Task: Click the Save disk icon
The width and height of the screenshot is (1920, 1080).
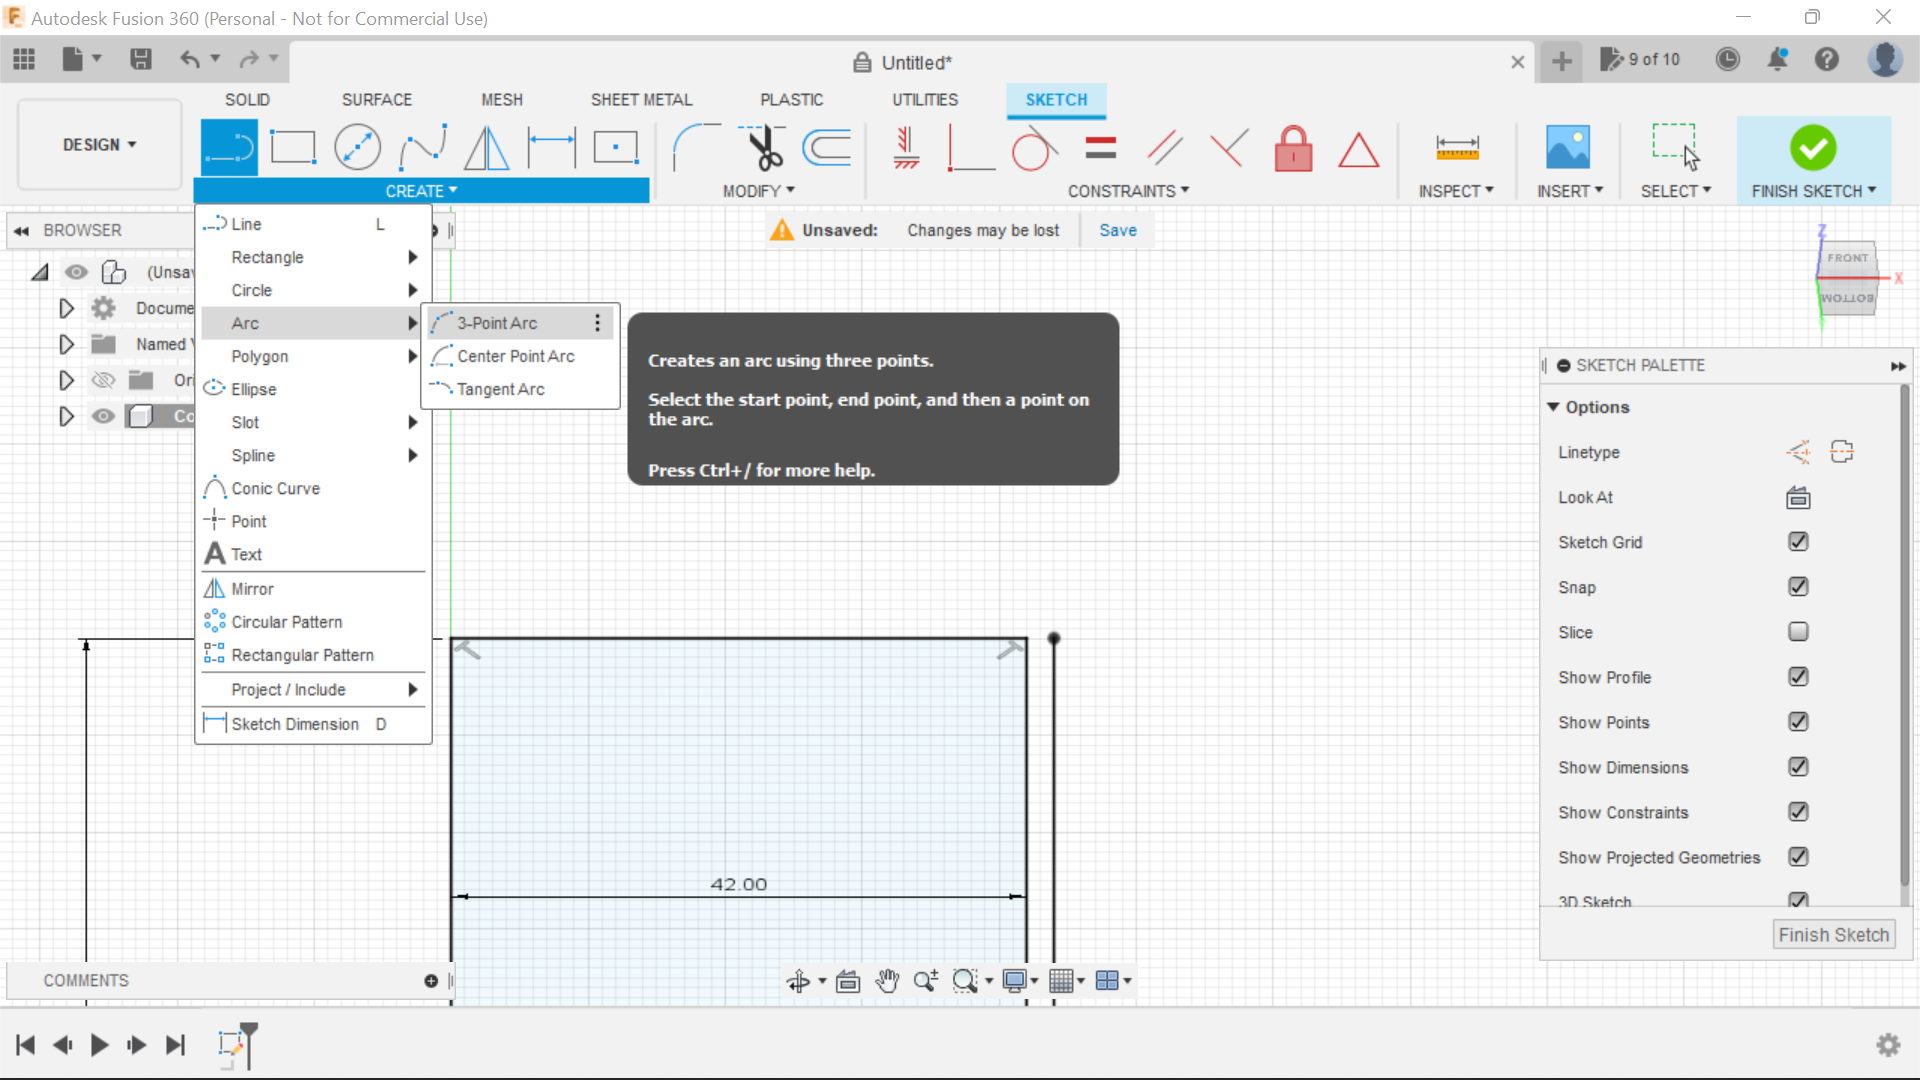Action: coord(141,60)
